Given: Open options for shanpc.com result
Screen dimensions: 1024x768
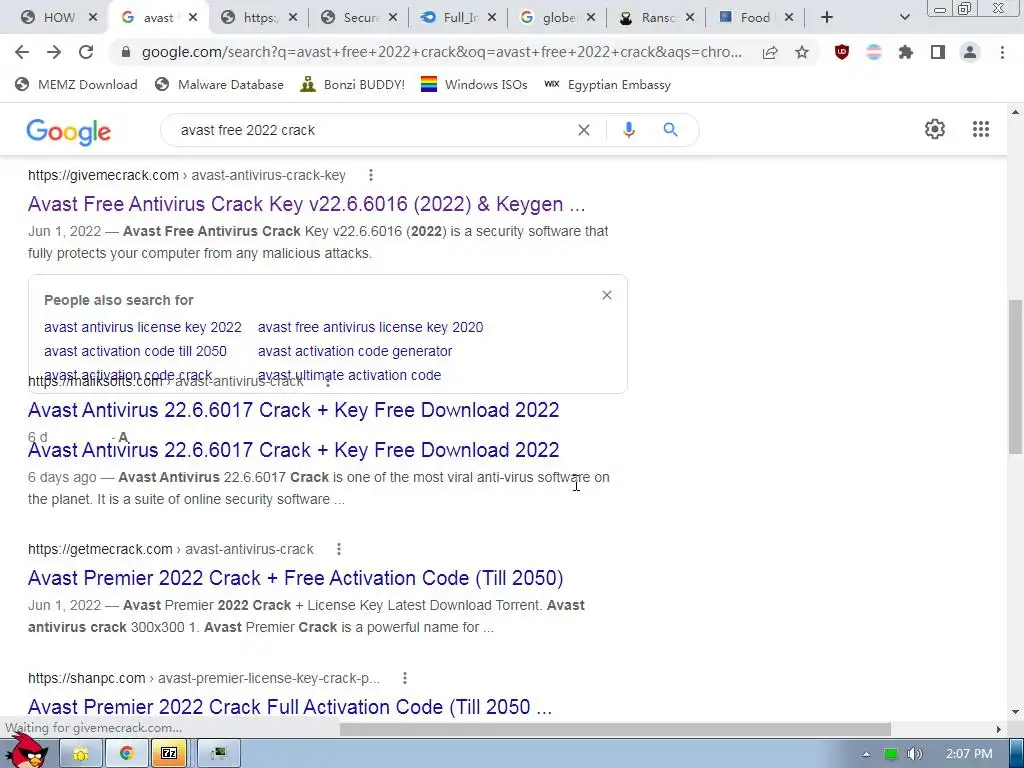Looking at the screenshot, I should tap(405, 678).
